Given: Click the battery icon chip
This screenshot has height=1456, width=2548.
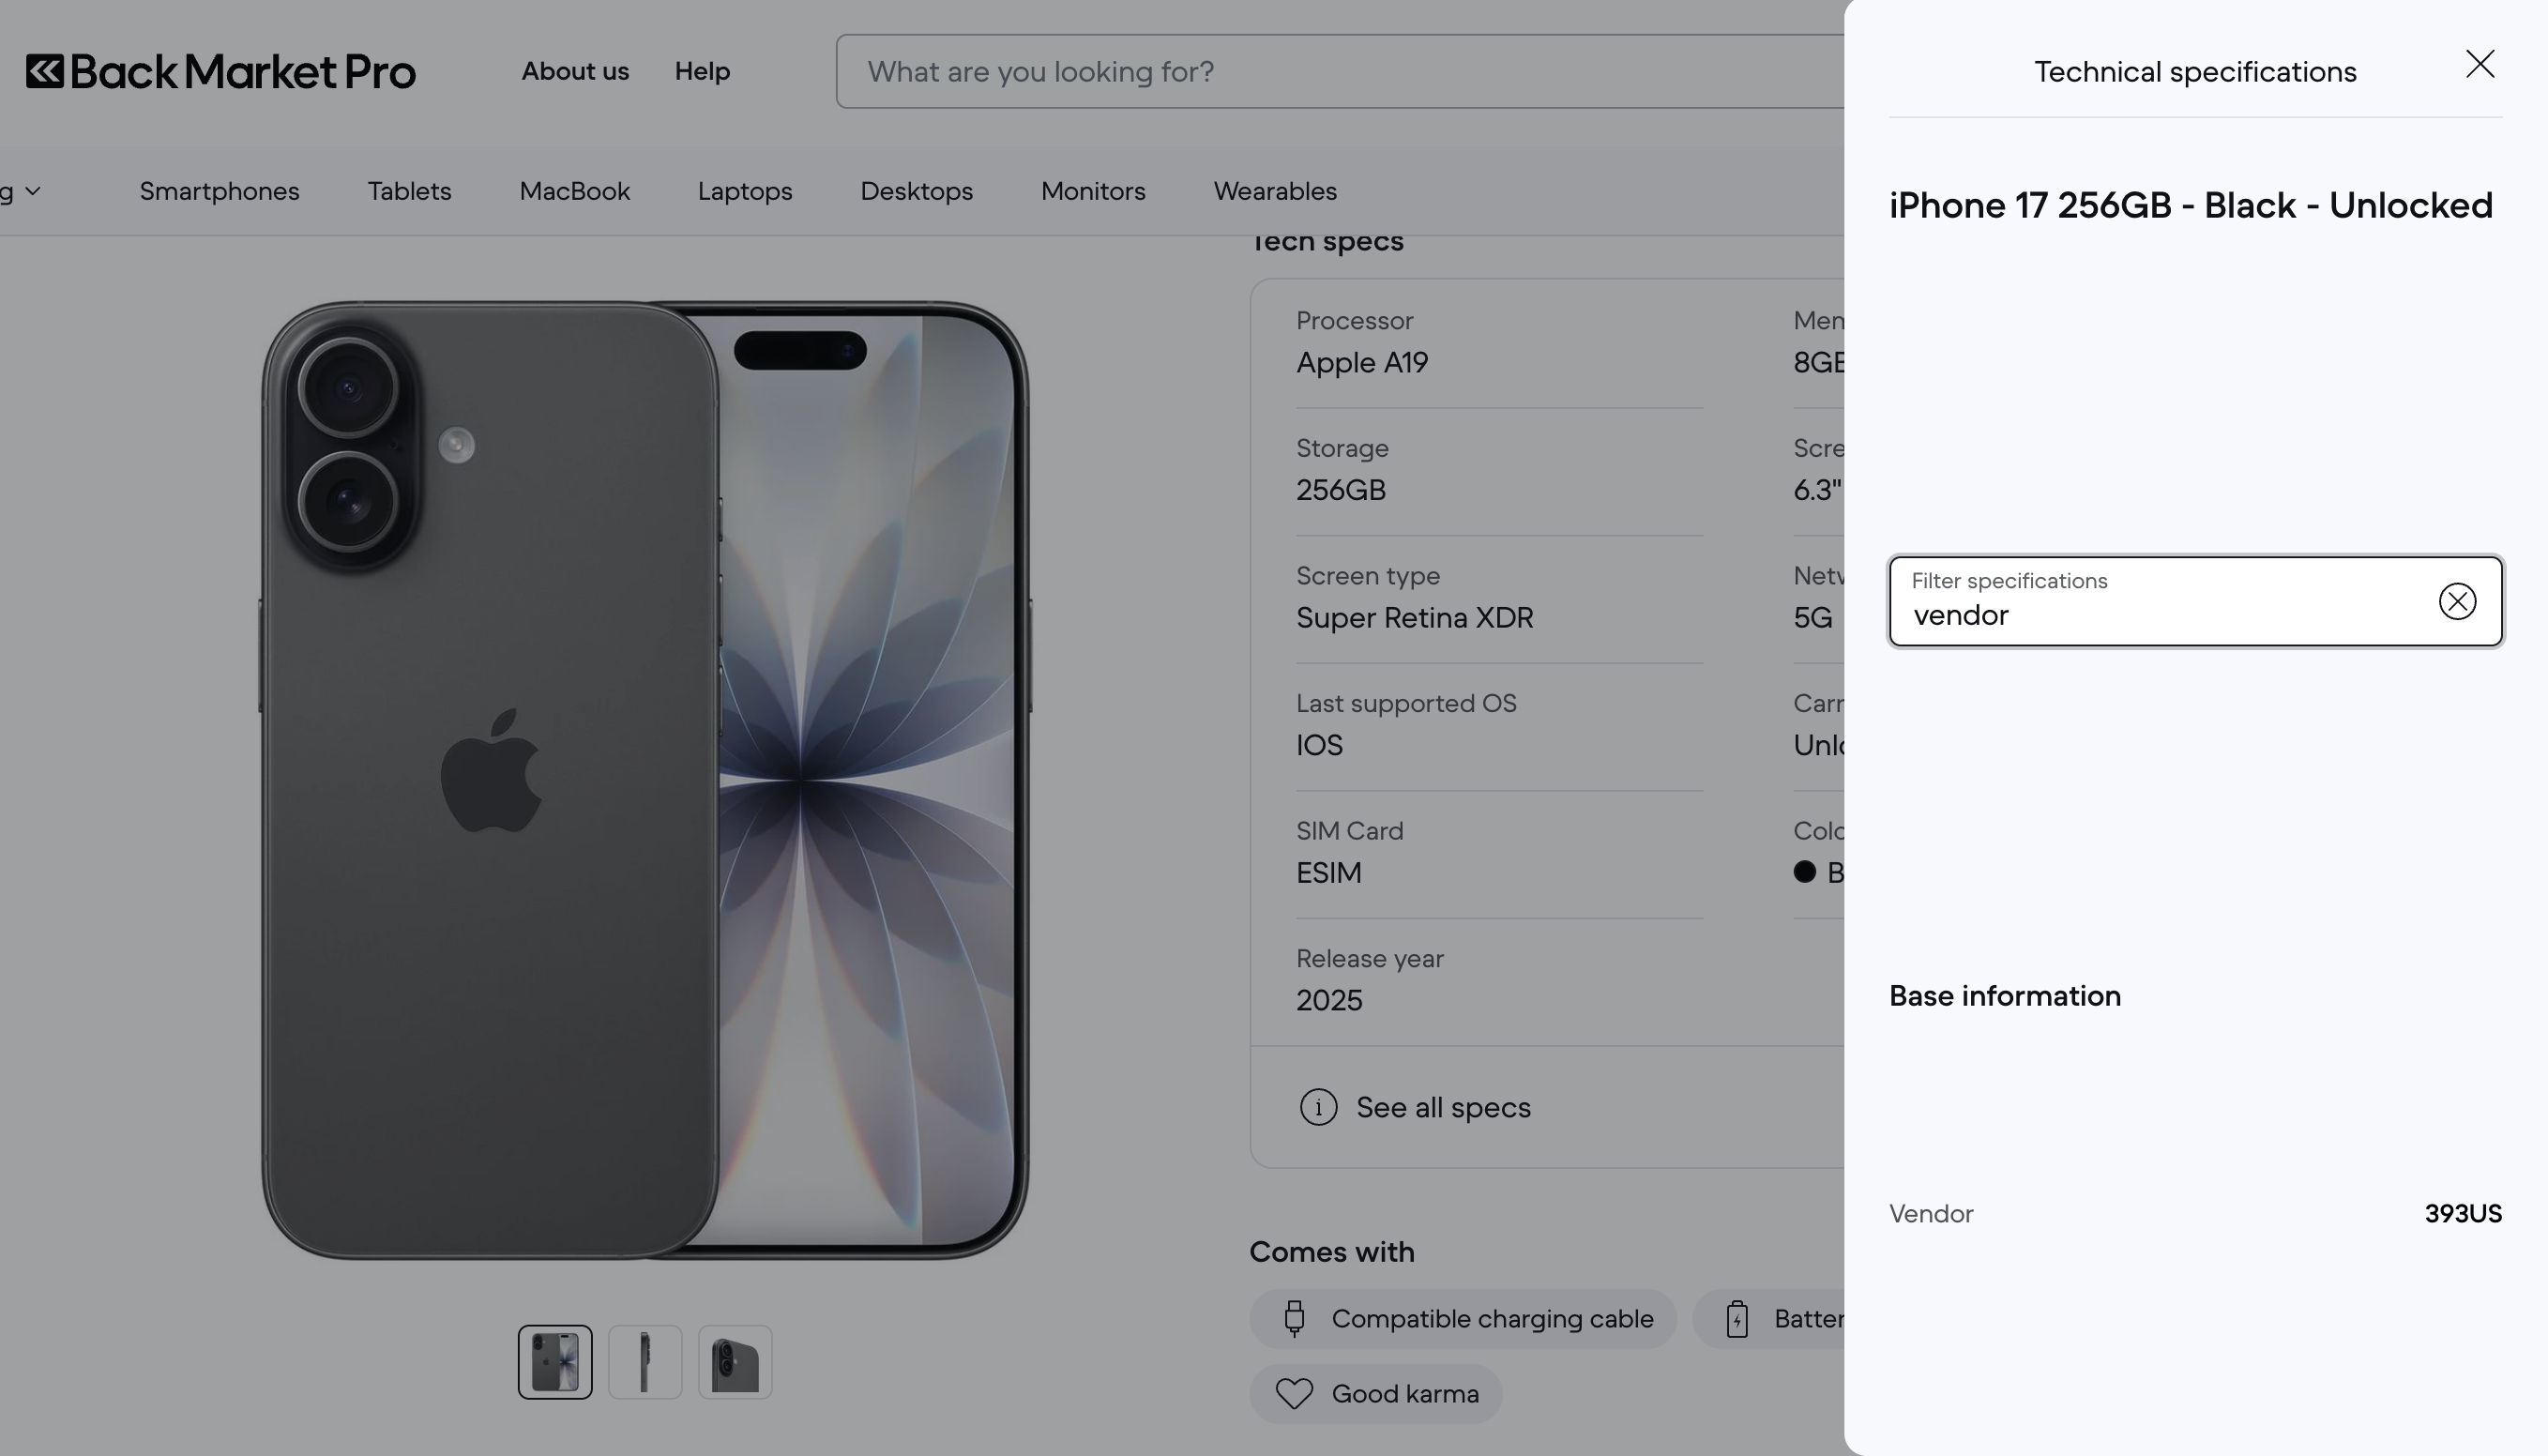Looking at the screenshot, I should [1737, 1319].
